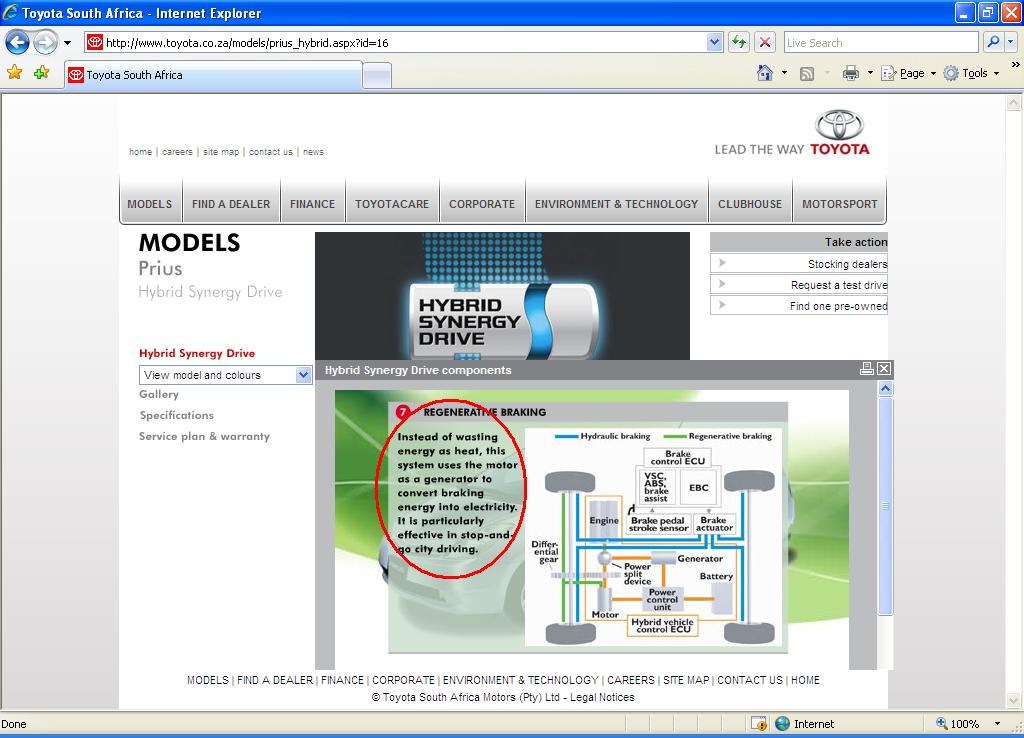1024x738 pixels.
Task: Print the Hybrid Synergy Drive components panel
Action: [x=867, y=369]
